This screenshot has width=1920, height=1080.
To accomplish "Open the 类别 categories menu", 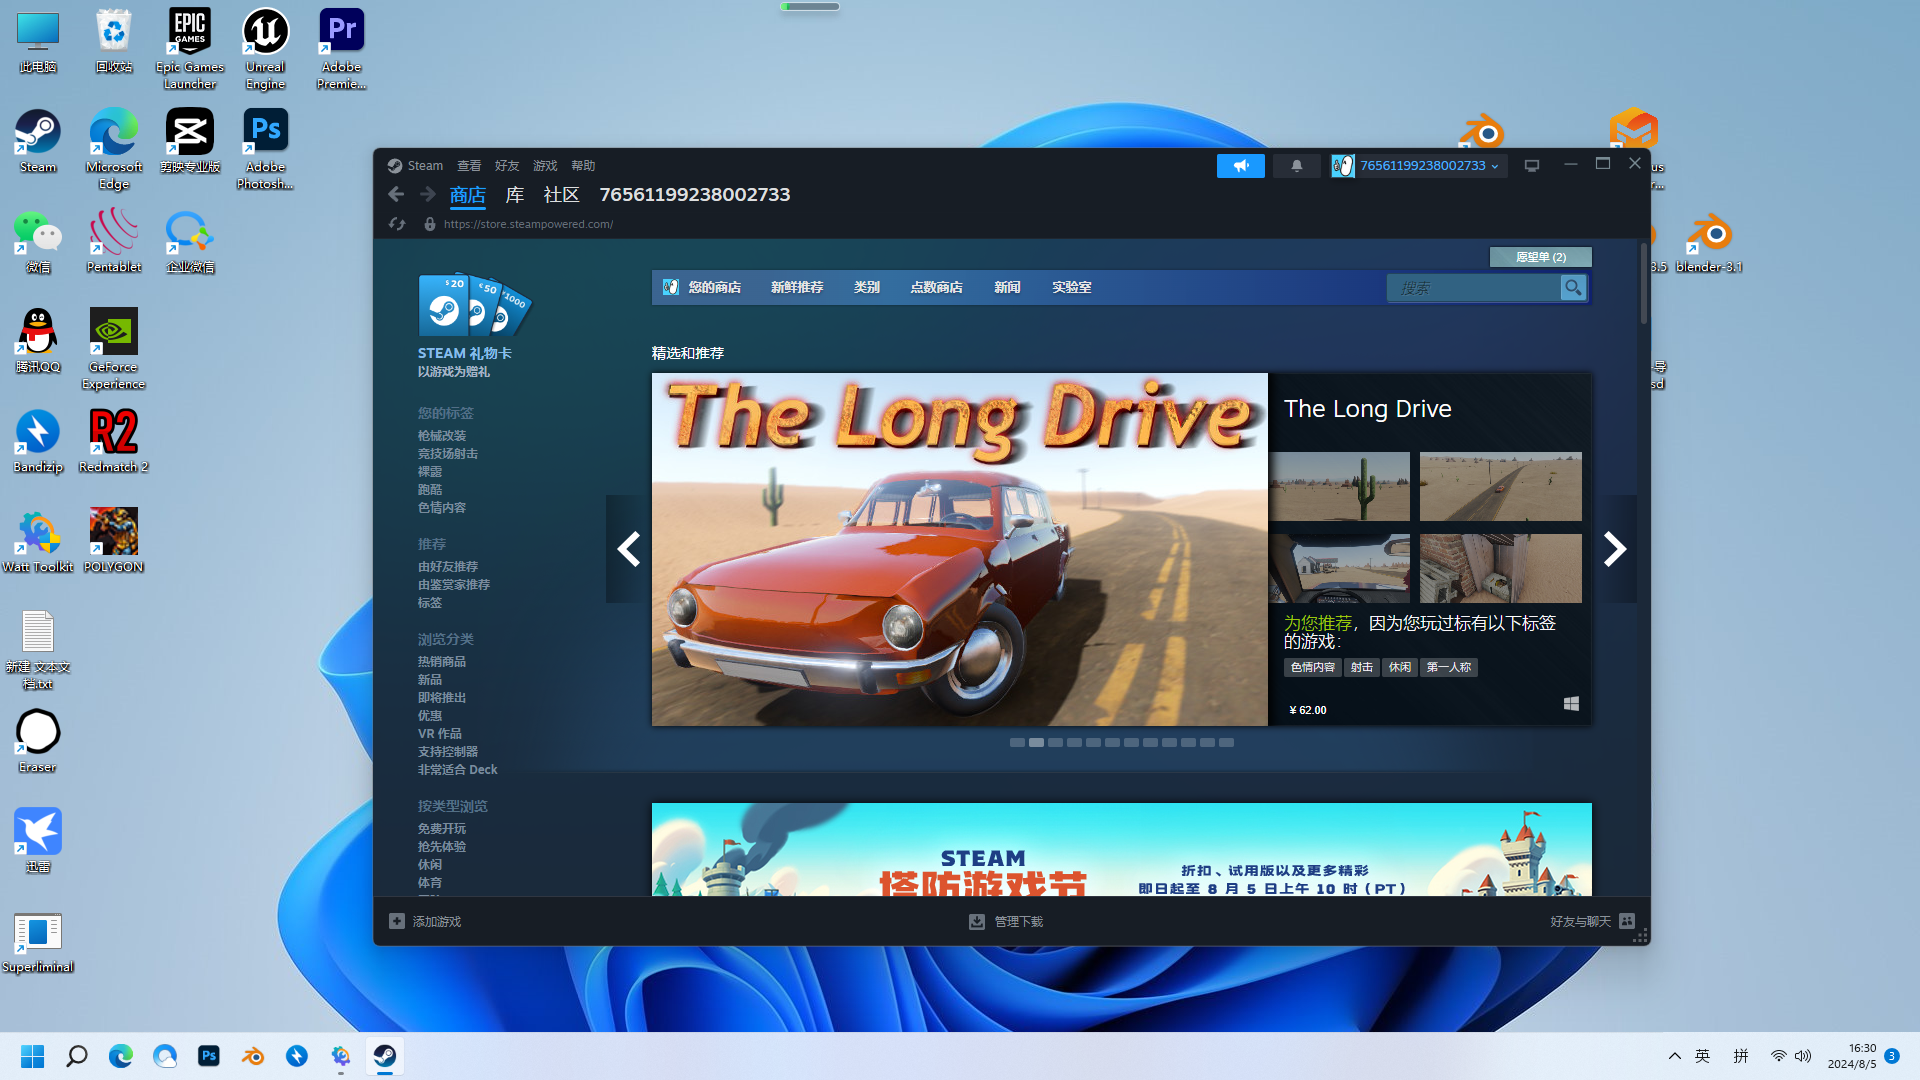I will point(867,287).
